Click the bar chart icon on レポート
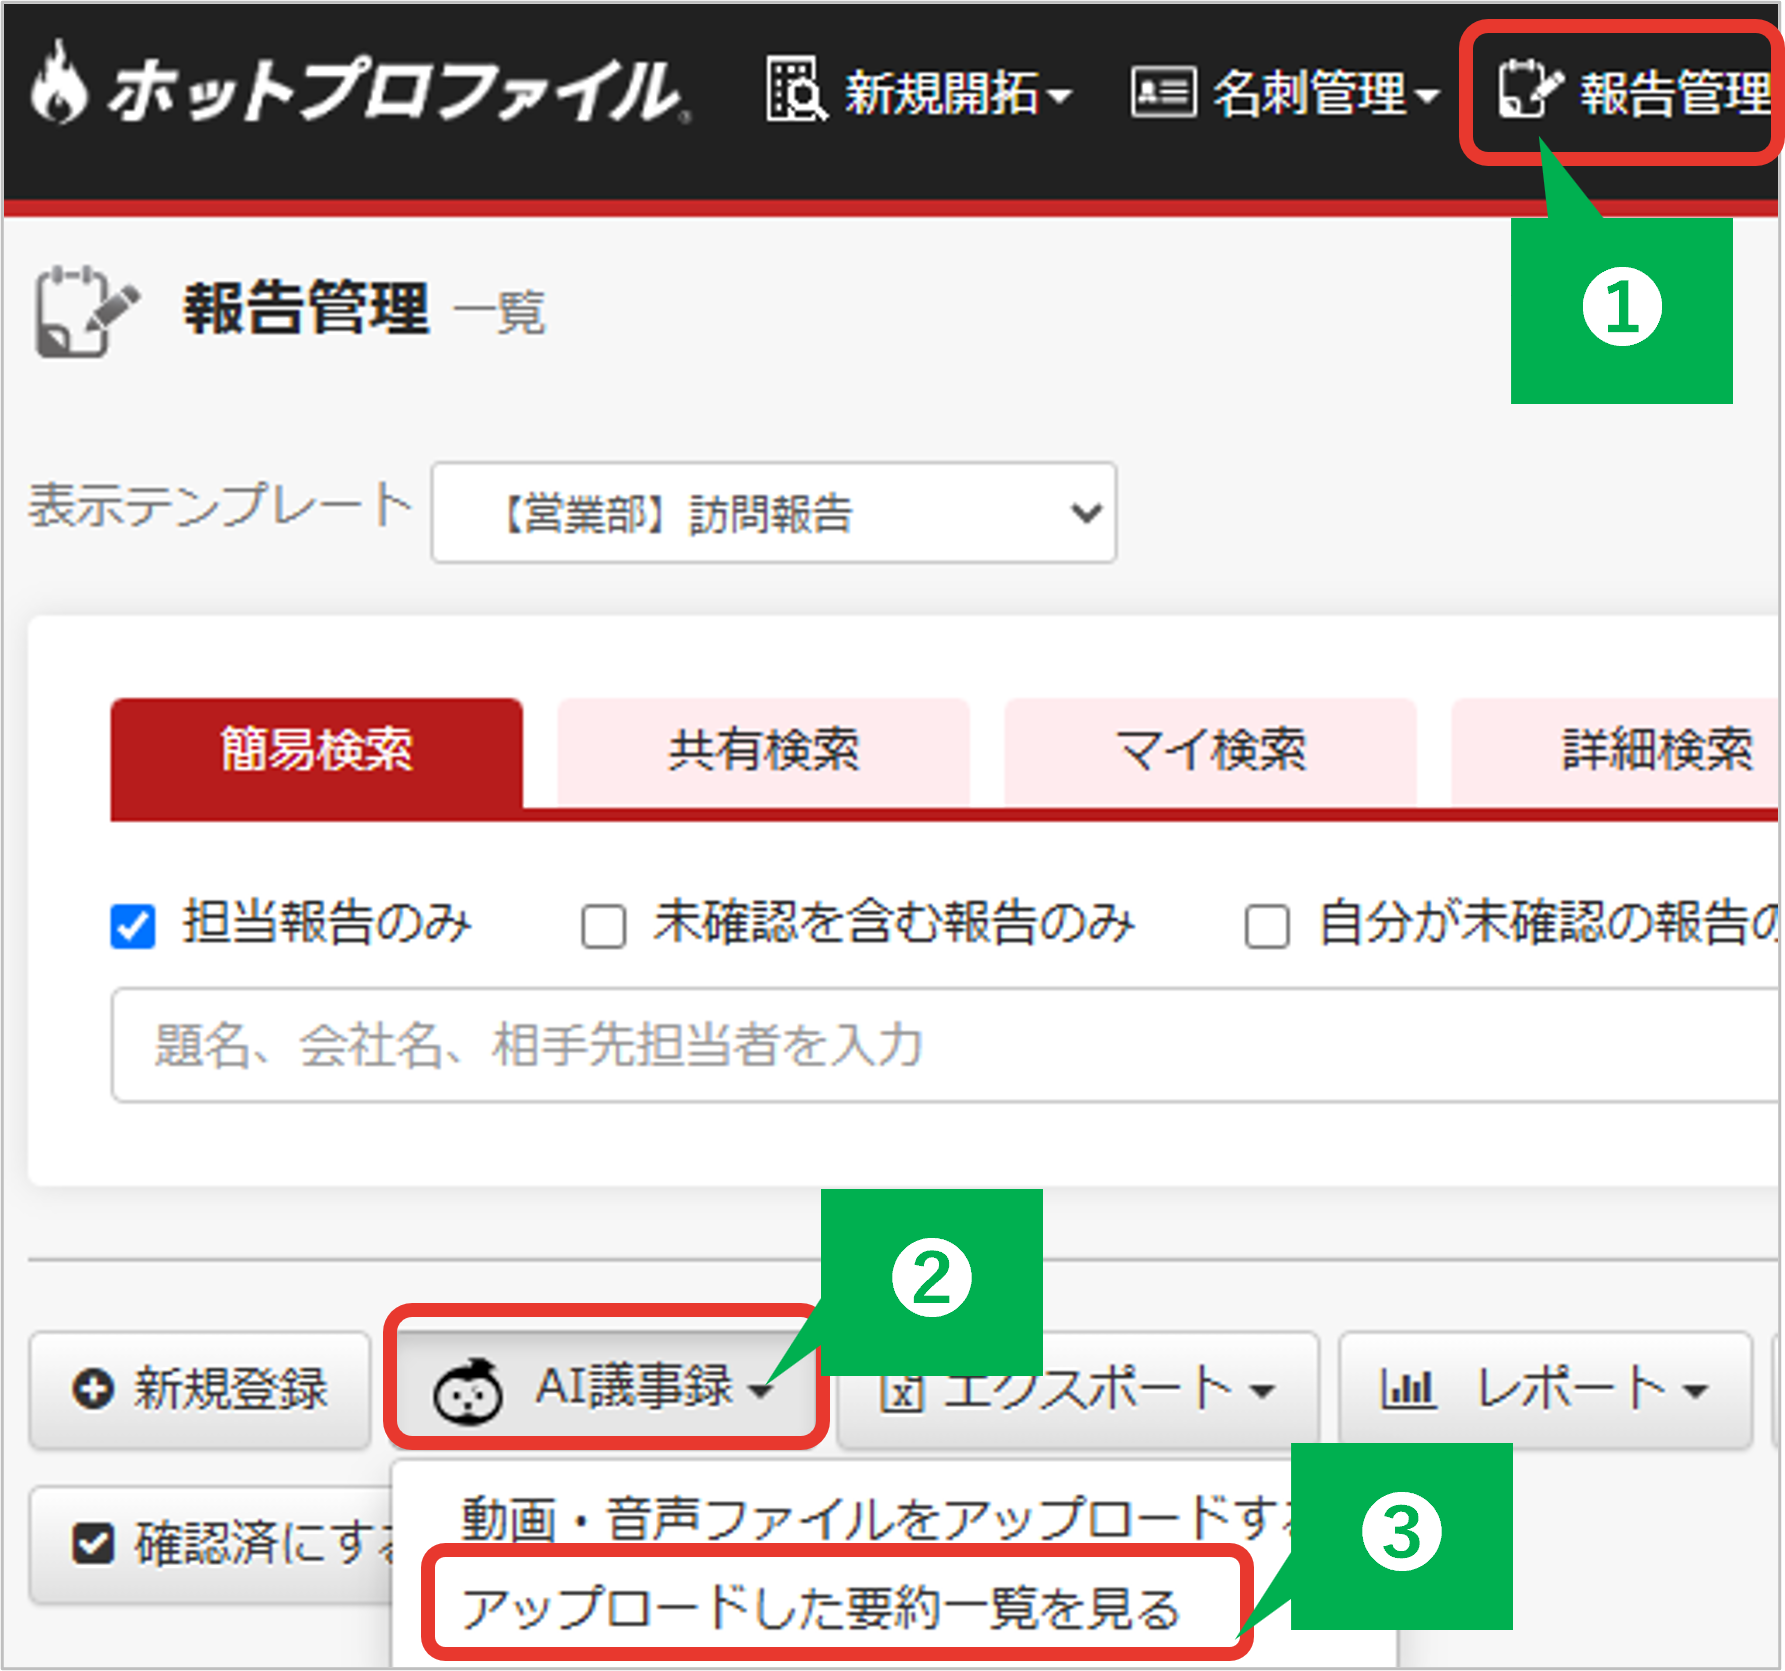1785x1671 pixels. [1408, 1389]
